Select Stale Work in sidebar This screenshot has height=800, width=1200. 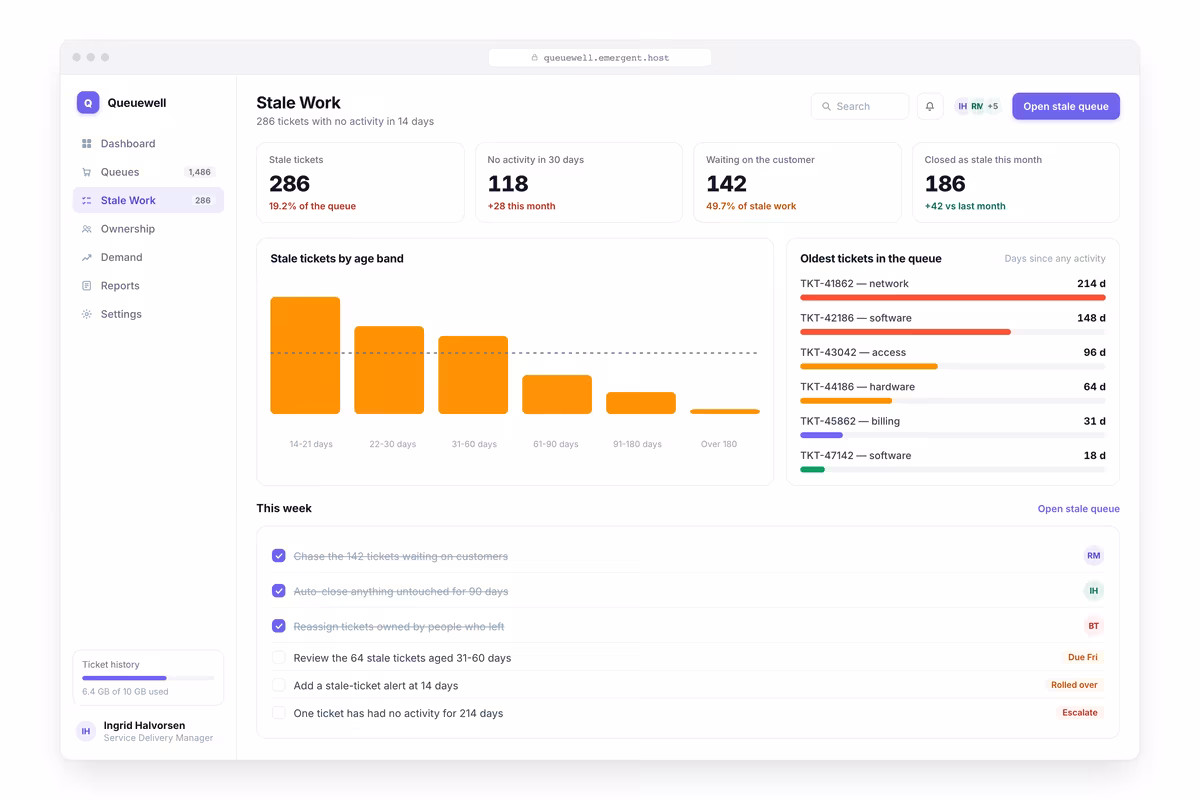pos(148,200)
